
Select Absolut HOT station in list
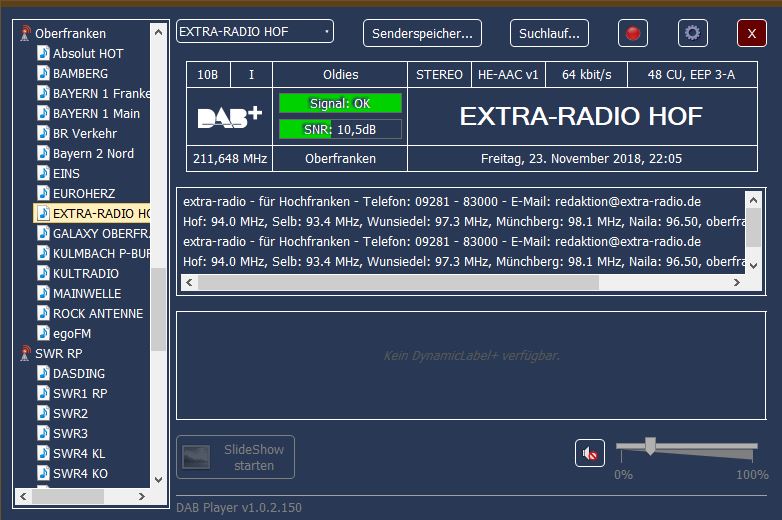pyautogui.click(x=88, y=53)
